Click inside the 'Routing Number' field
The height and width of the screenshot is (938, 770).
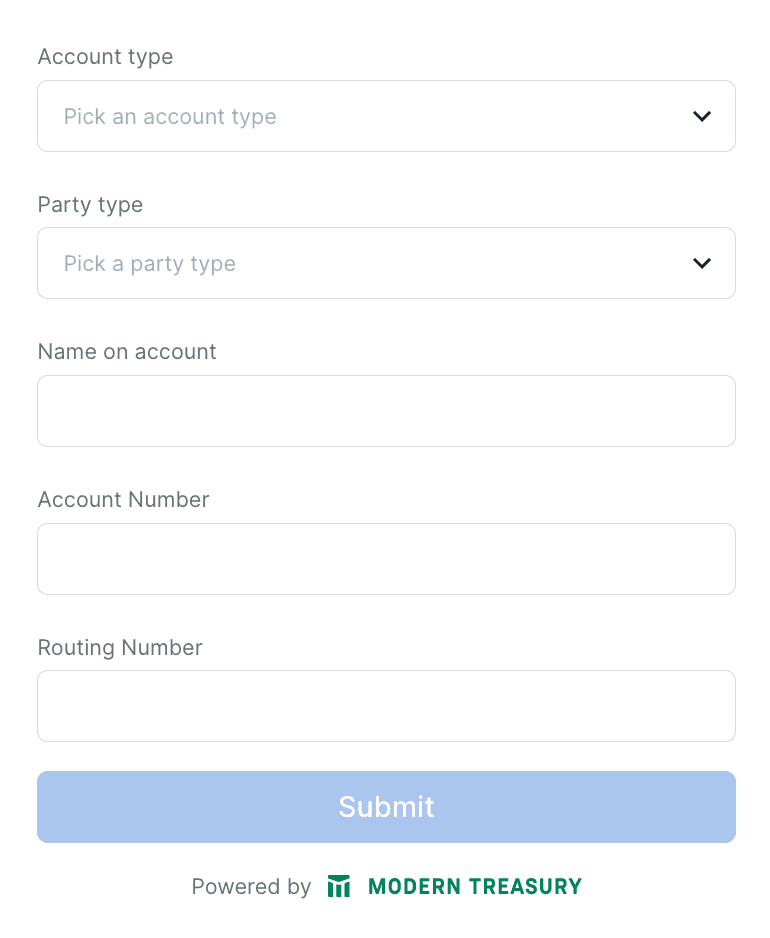pyautogui.click(x=386, y=706)
